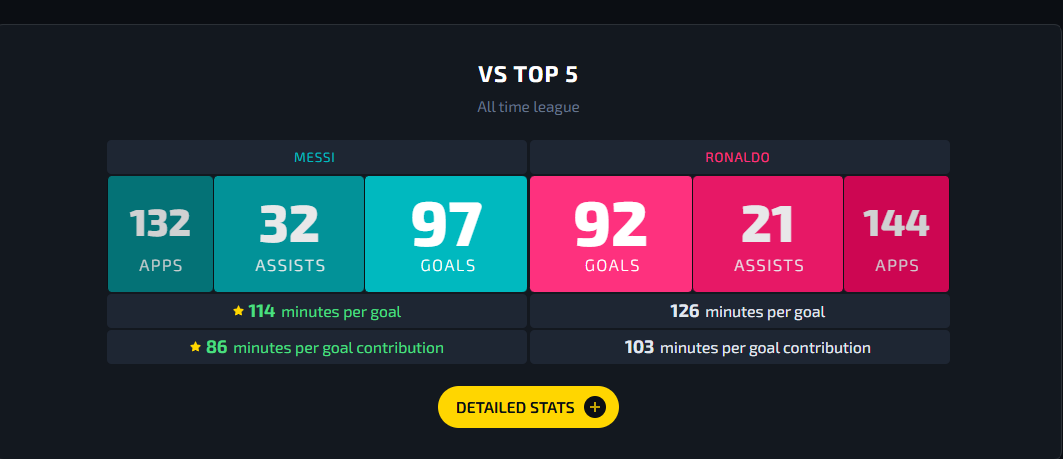Click Messi's 114 minutes per goal row

click(317, 311)
